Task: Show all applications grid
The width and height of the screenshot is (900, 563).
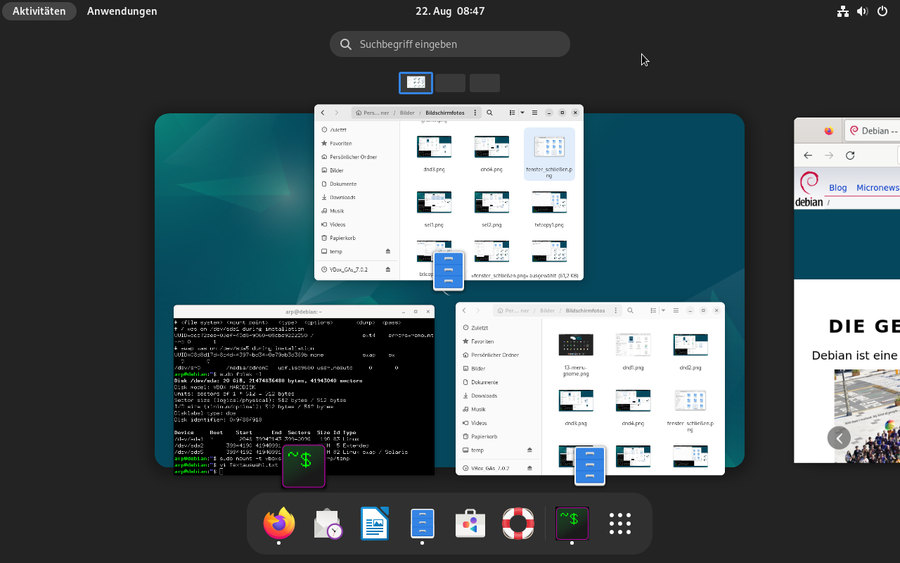Action: (620, 523)
